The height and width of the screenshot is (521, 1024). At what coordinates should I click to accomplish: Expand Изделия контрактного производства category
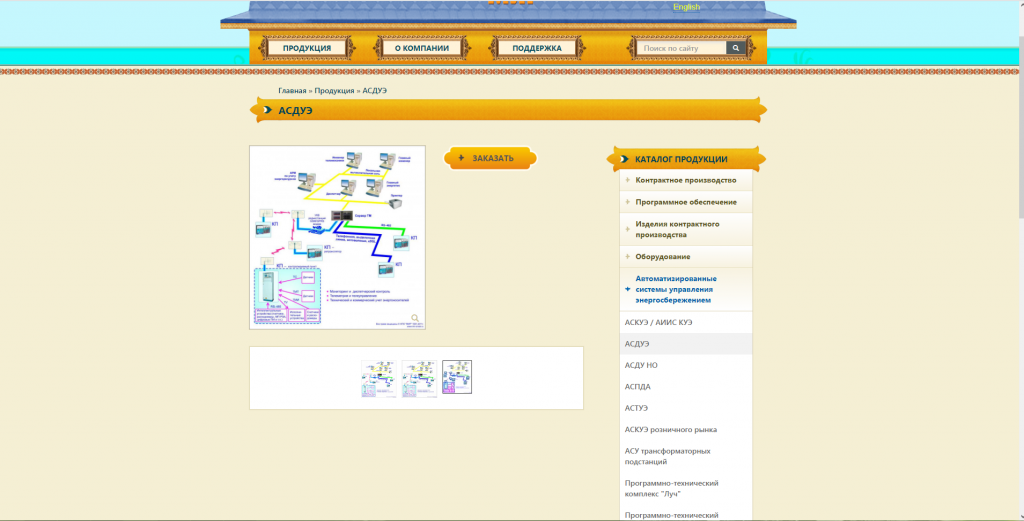pos(678,229)
